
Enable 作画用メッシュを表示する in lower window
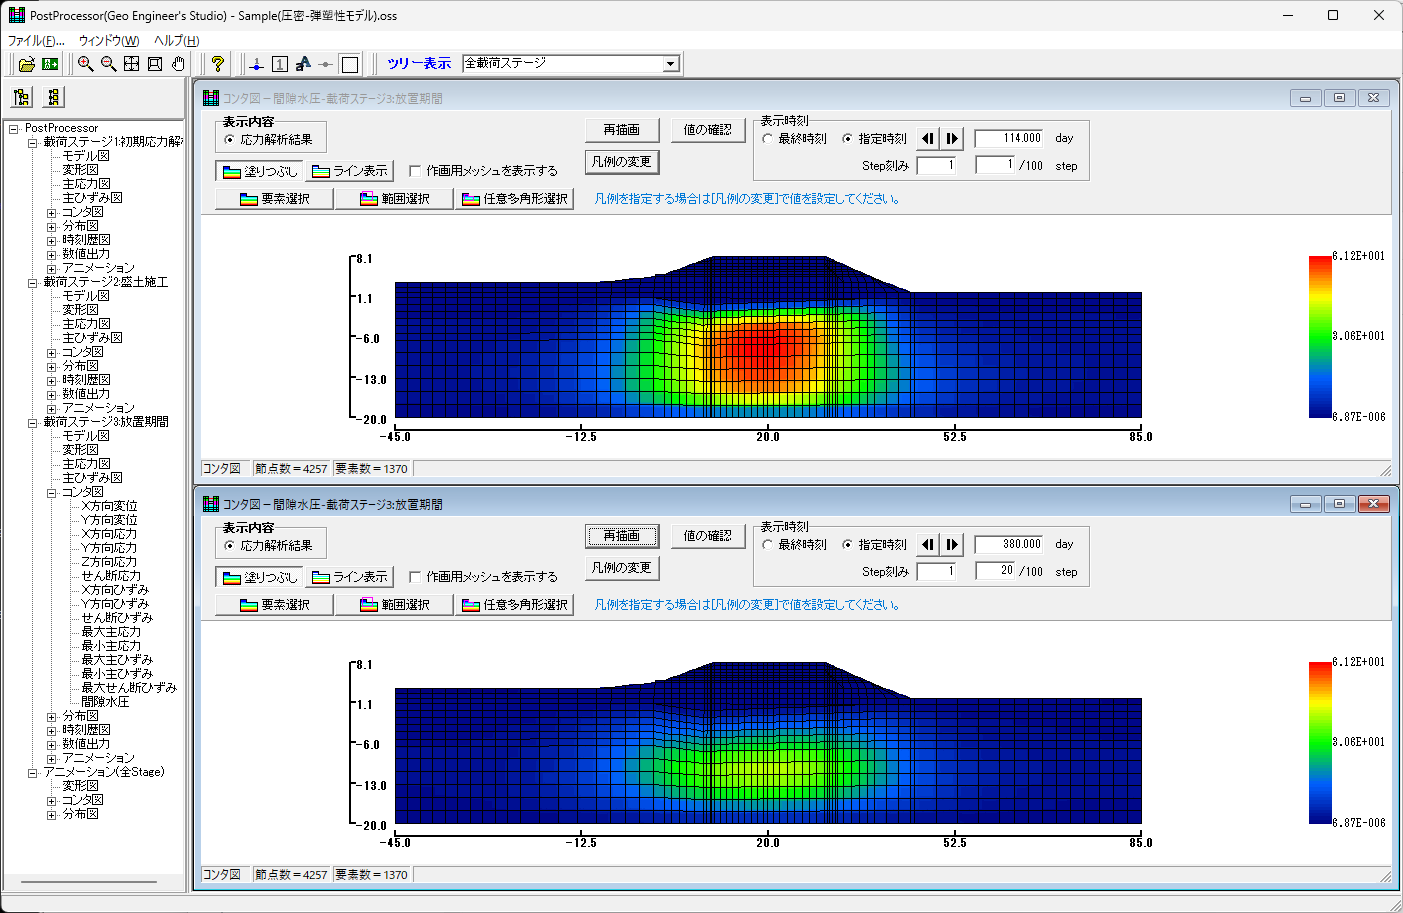pos(484,577)
